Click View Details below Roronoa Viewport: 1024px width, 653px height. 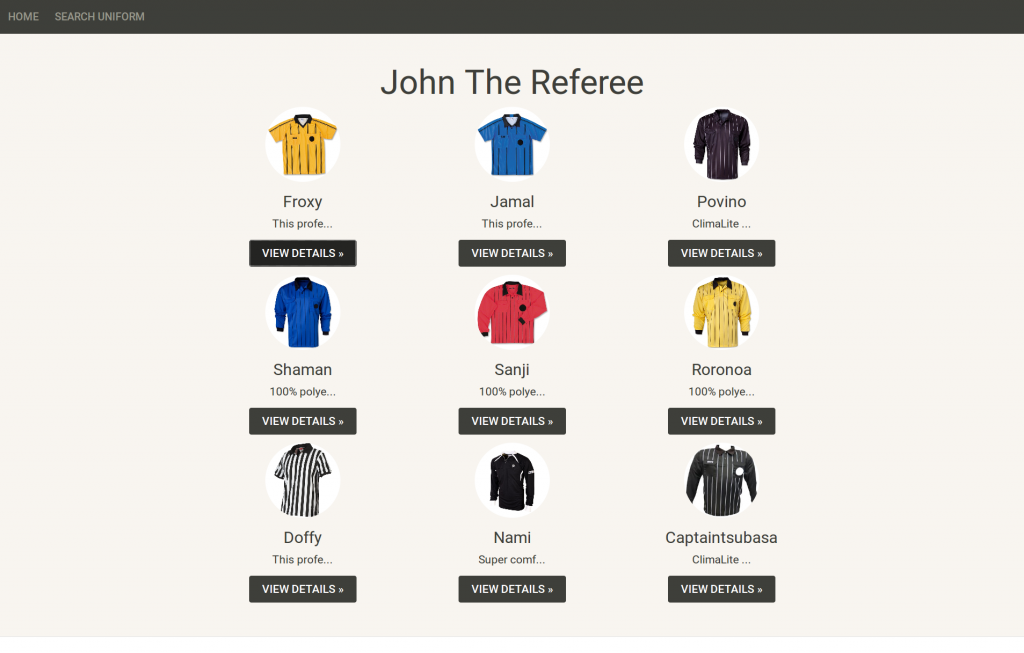[721, 421]
